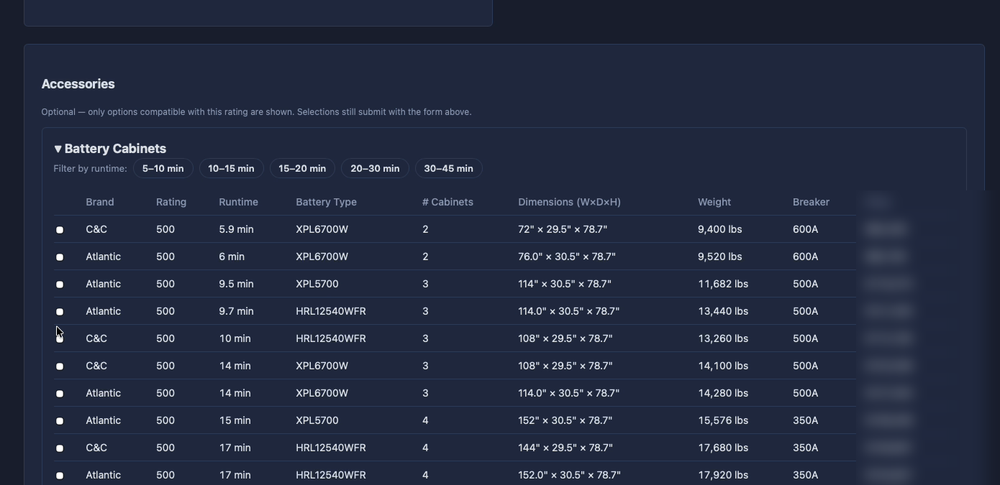Click the # Cabinets column header
1000x485 pixels.
click(448, 202)
